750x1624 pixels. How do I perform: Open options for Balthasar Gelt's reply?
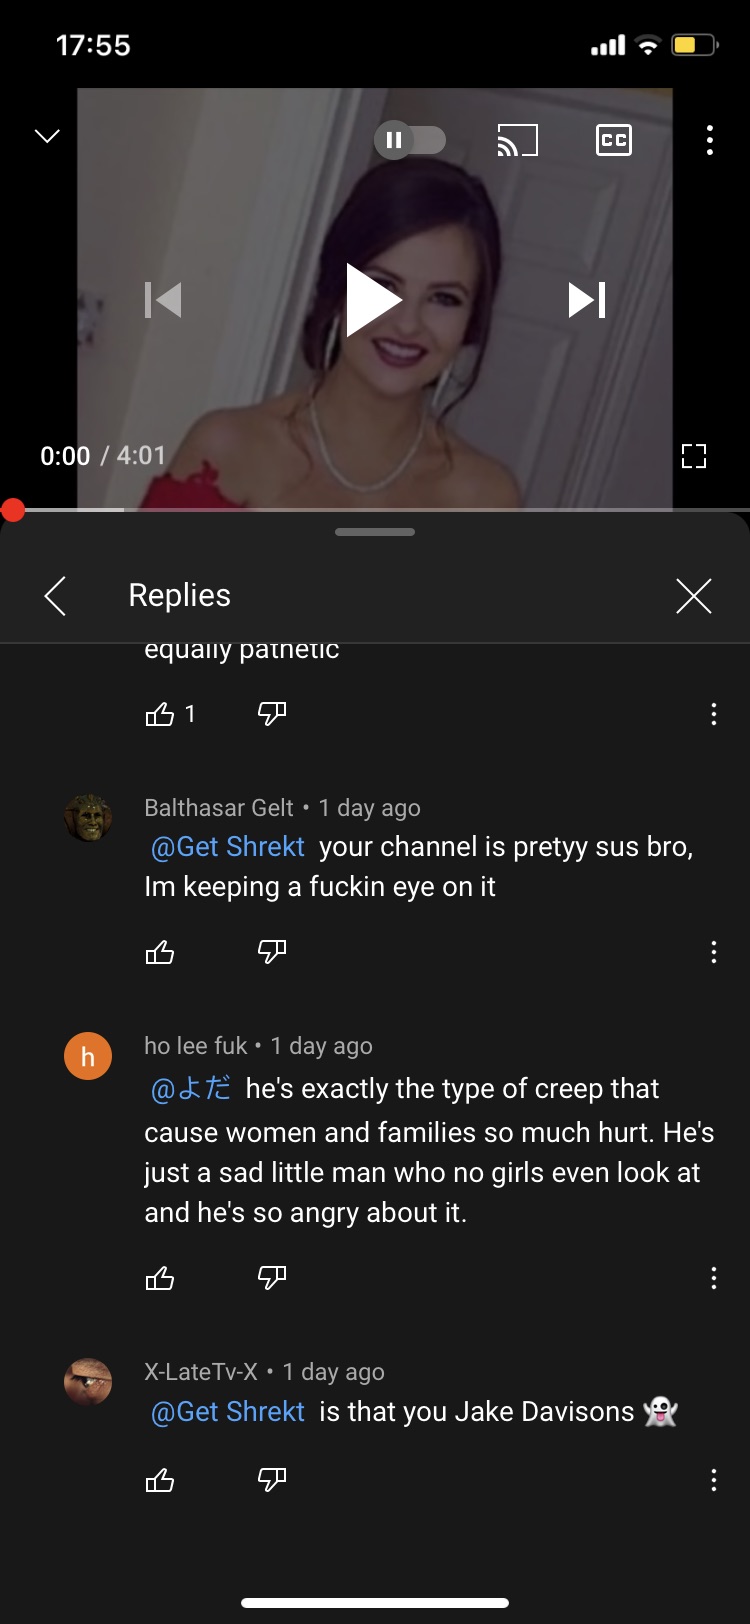point(713,952)
